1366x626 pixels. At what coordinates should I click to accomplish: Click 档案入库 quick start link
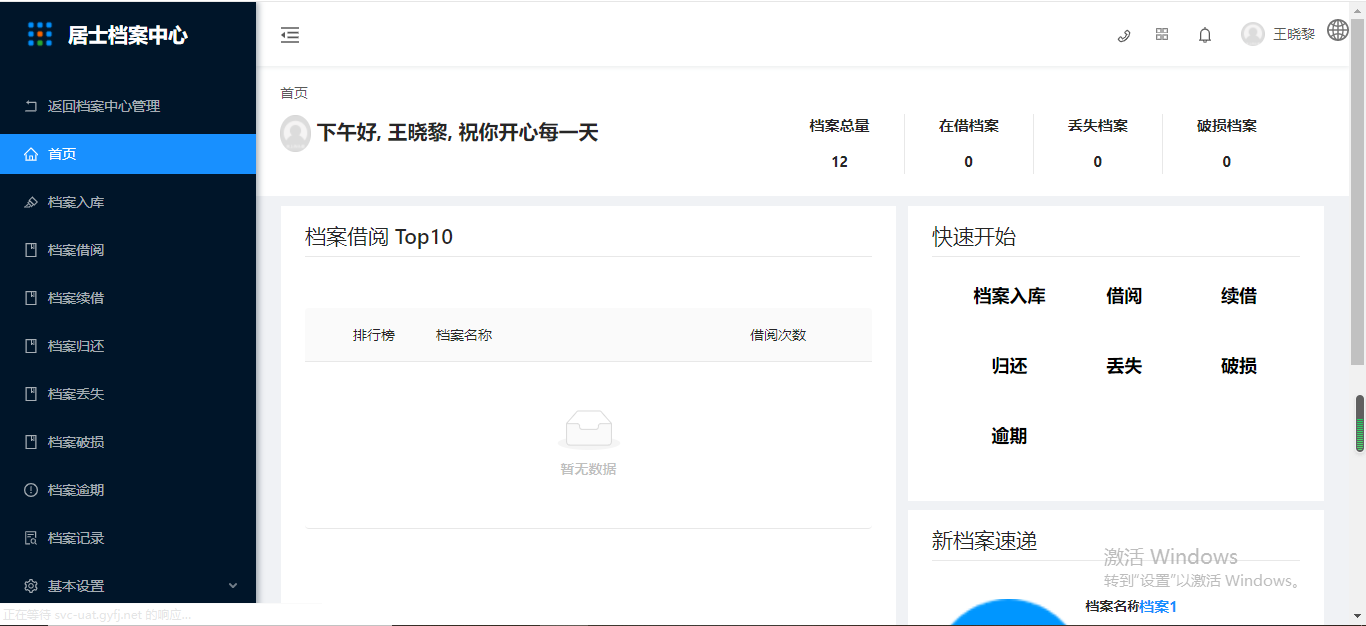[x=1009, y=296]
